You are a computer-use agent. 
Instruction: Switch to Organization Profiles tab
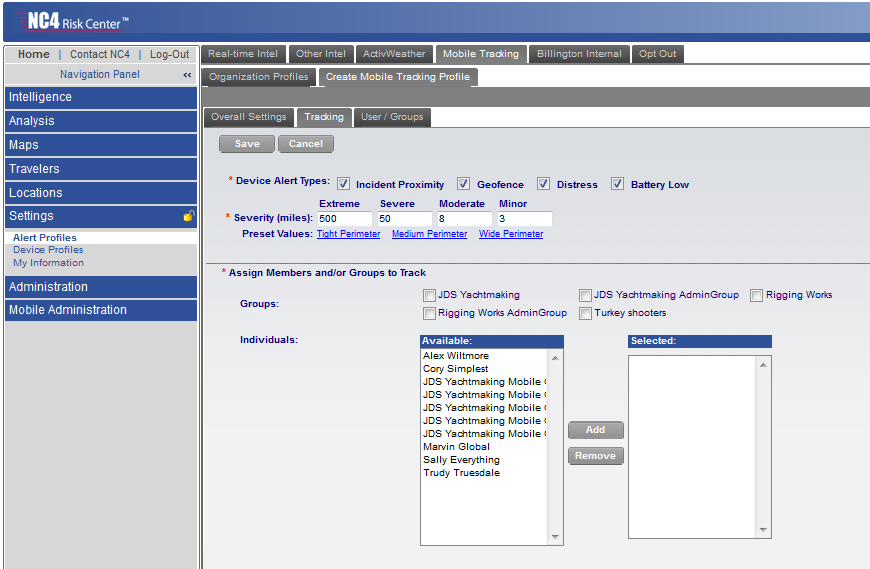[x=259, y=77]
